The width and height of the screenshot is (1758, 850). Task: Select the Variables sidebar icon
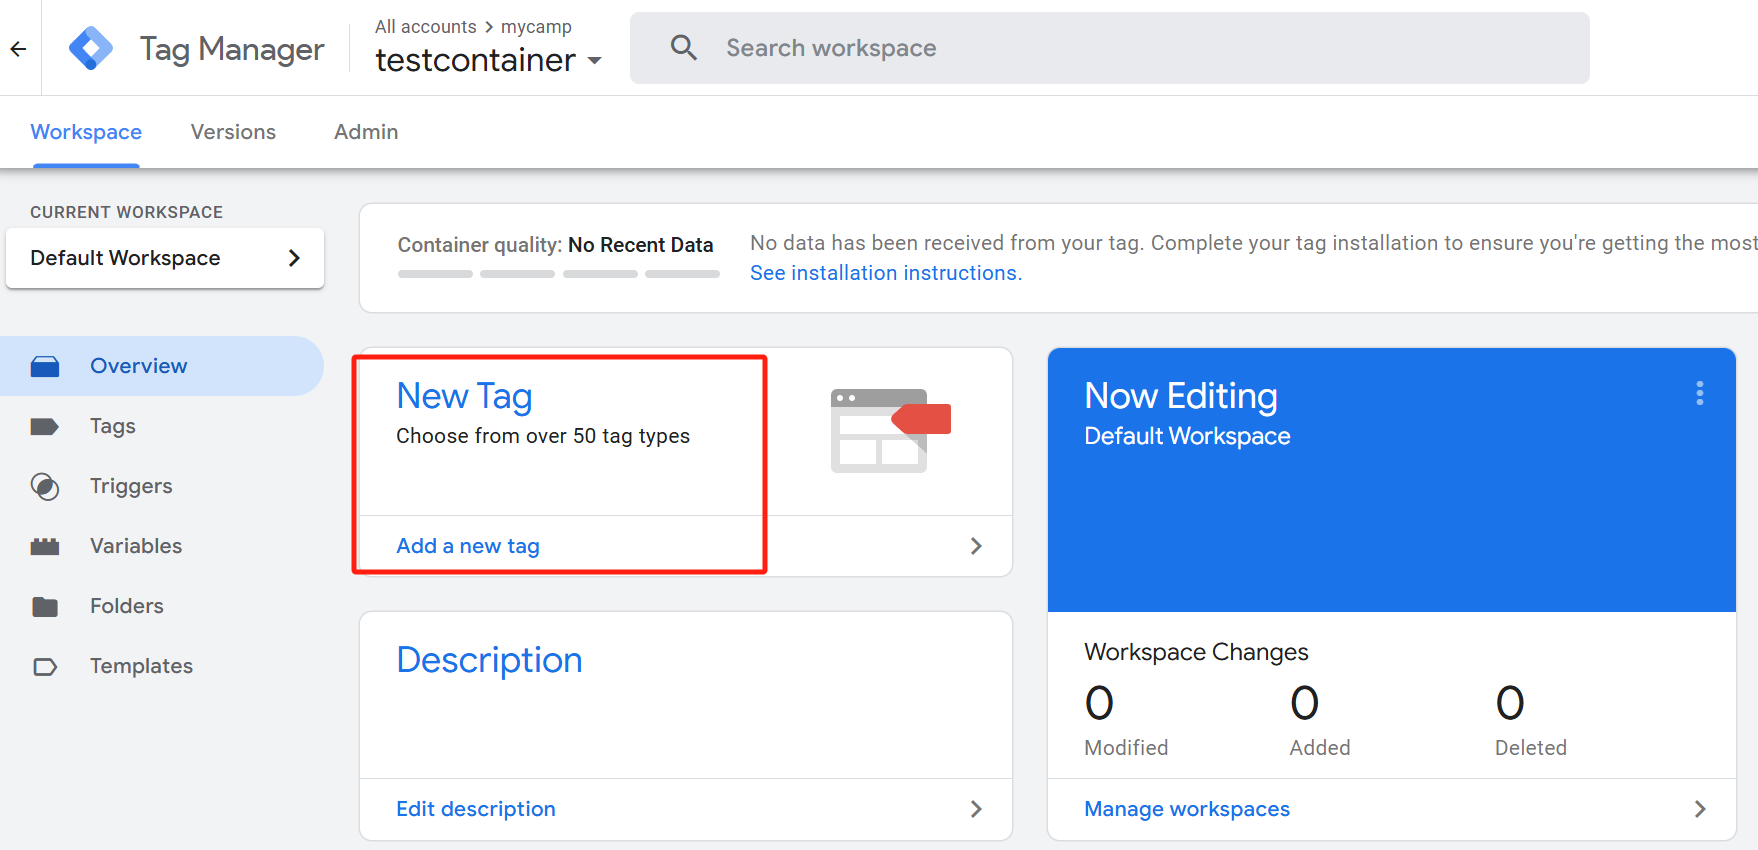pyautogui.click(x=45, y=547)
